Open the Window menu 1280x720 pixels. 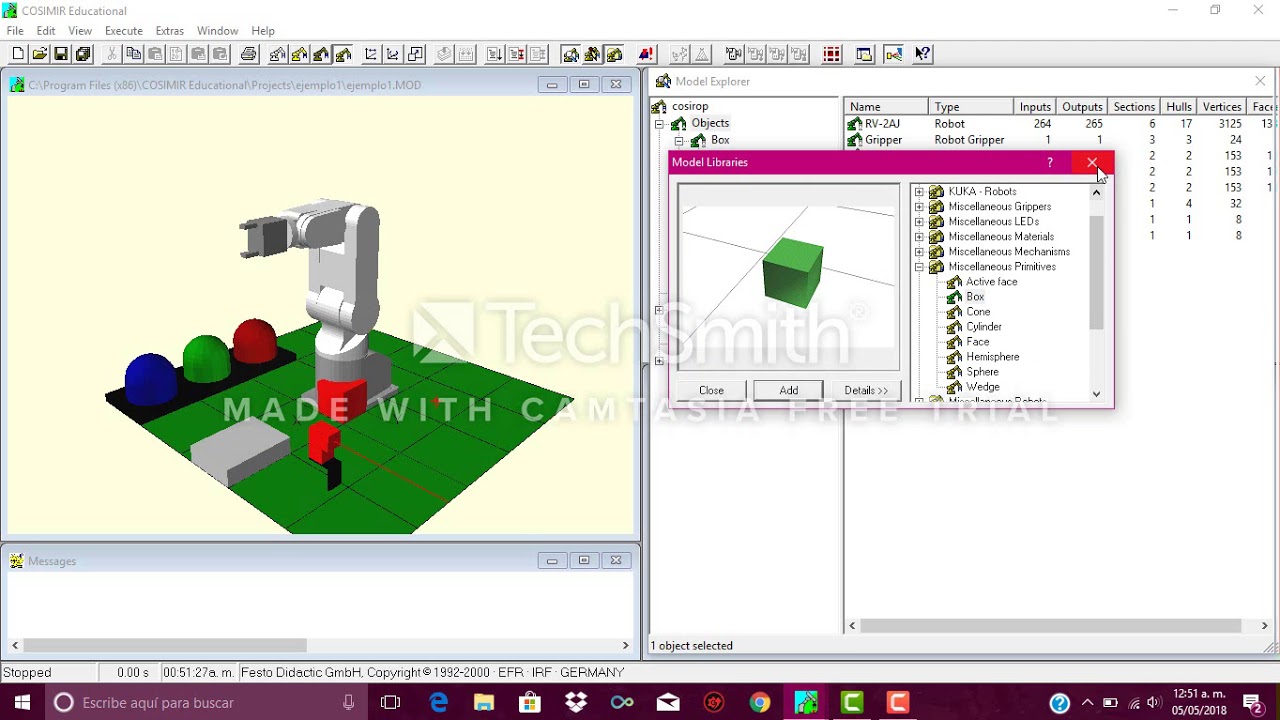[217, 31]
